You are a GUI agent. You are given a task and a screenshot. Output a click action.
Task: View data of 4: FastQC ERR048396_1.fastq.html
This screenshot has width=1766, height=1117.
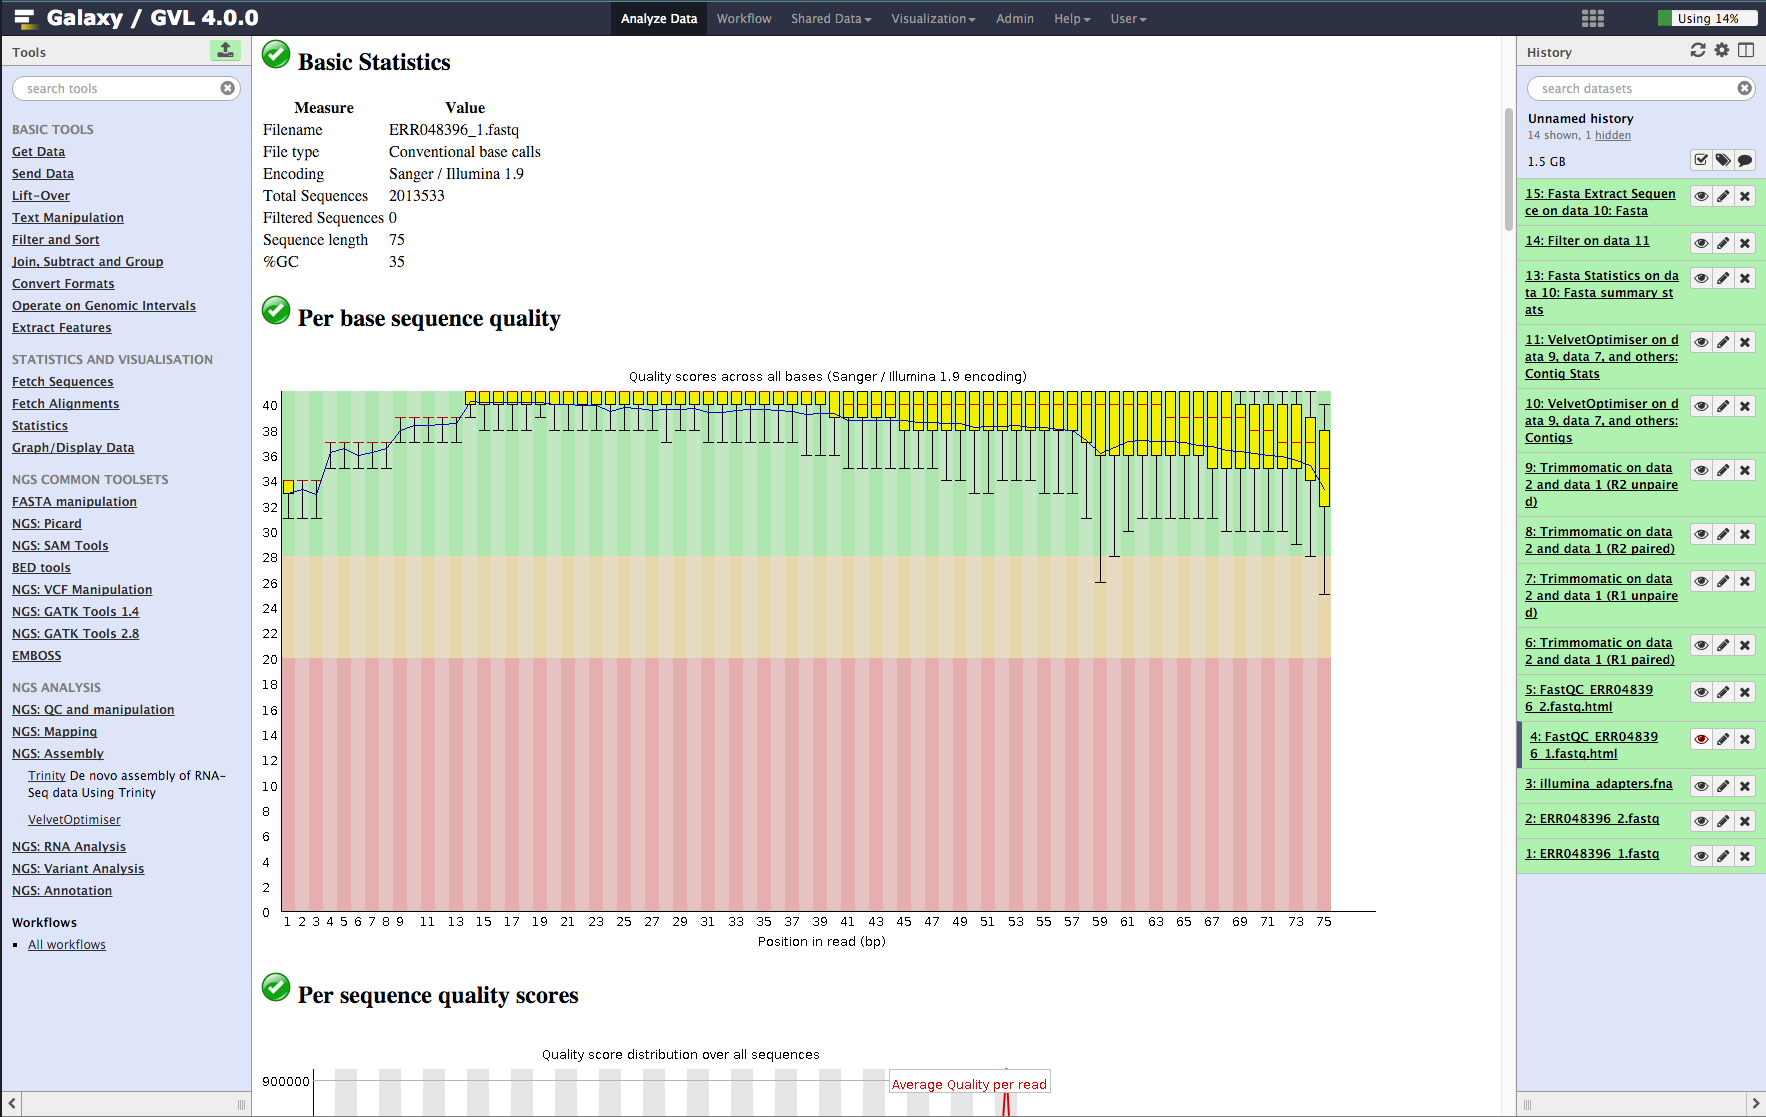point(1701,739)
